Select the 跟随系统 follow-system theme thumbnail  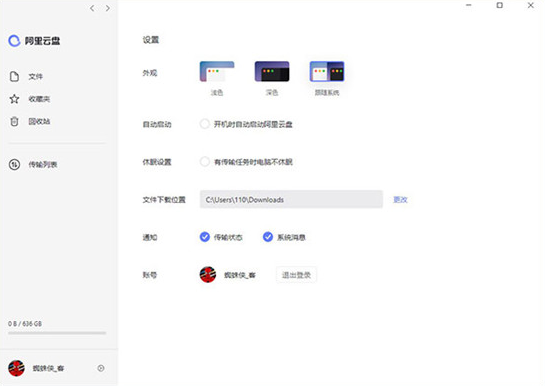[327, 72]
